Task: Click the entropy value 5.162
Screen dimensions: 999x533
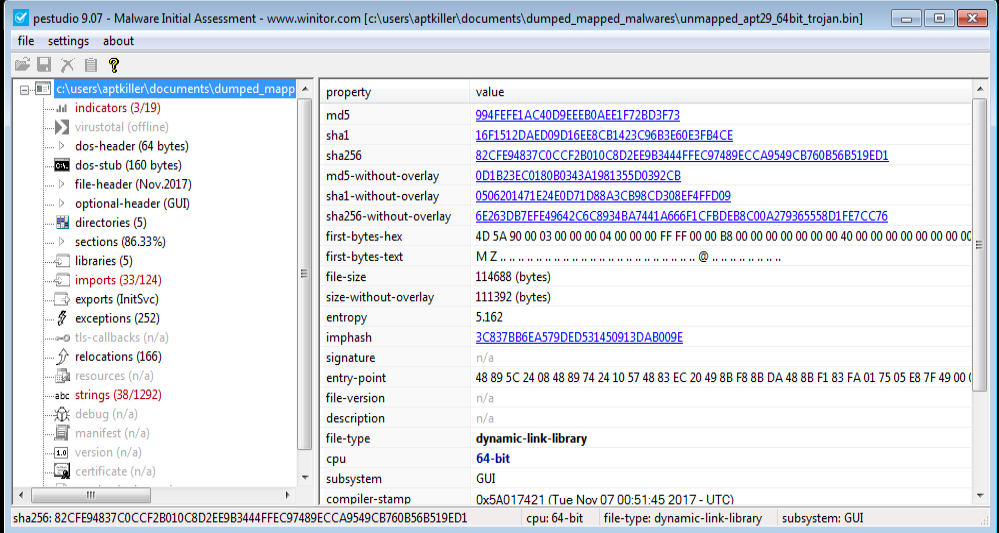Action: point(489,317)
